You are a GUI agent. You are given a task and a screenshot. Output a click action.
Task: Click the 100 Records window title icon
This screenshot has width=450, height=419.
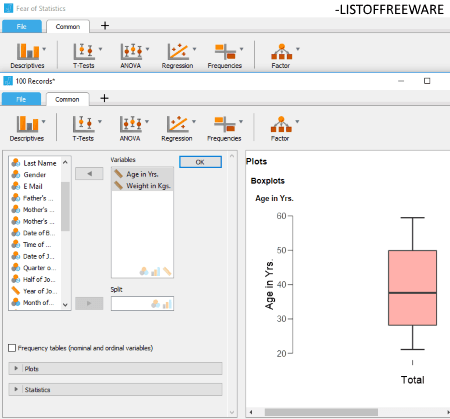point(8,81)
